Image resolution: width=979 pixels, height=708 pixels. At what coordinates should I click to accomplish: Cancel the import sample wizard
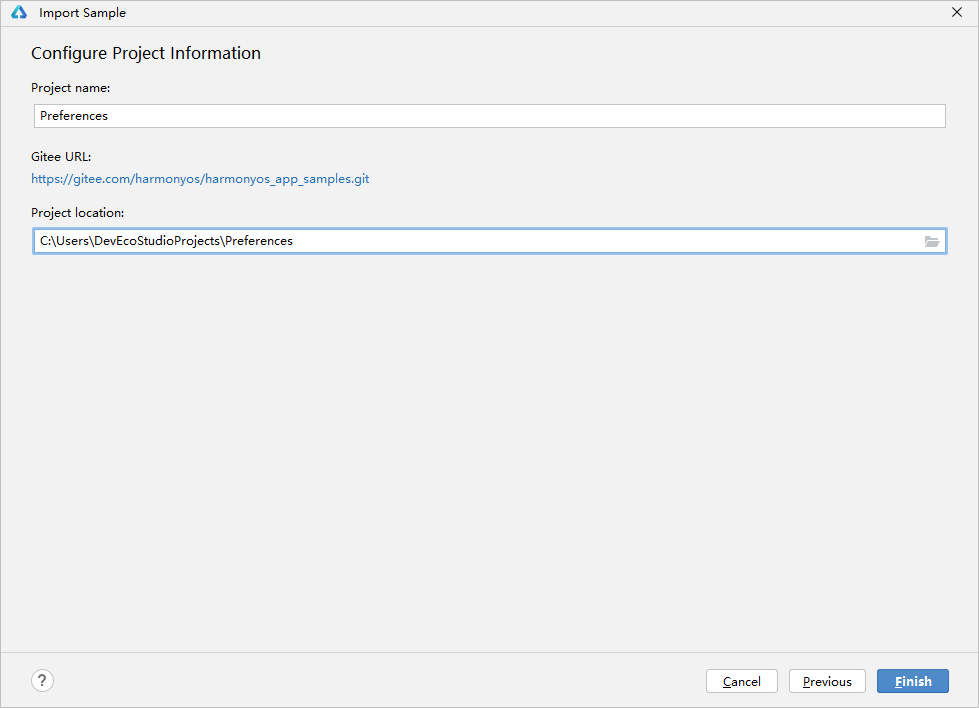click(x=742, y=681)
